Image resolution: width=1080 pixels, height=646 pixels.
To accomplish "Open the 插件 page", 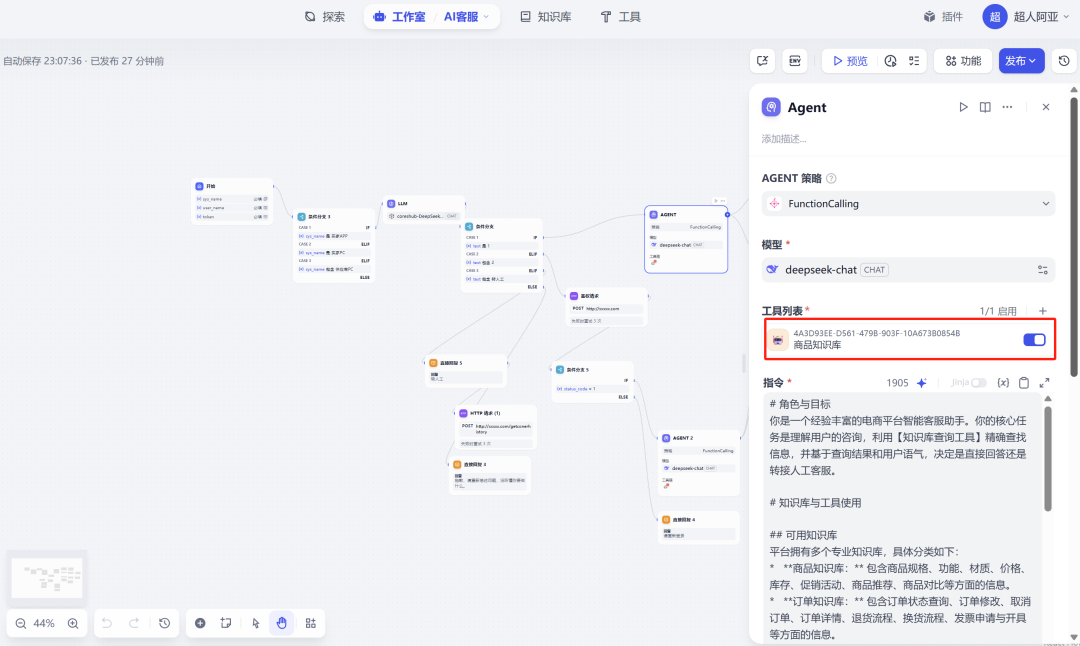I will (x=943, y=17).
